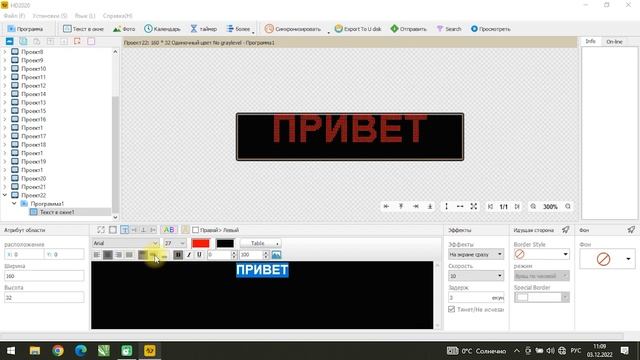Viewport: 640px width, 360px height.
Task: Switch to the Info tab
Action: (590, 42)
